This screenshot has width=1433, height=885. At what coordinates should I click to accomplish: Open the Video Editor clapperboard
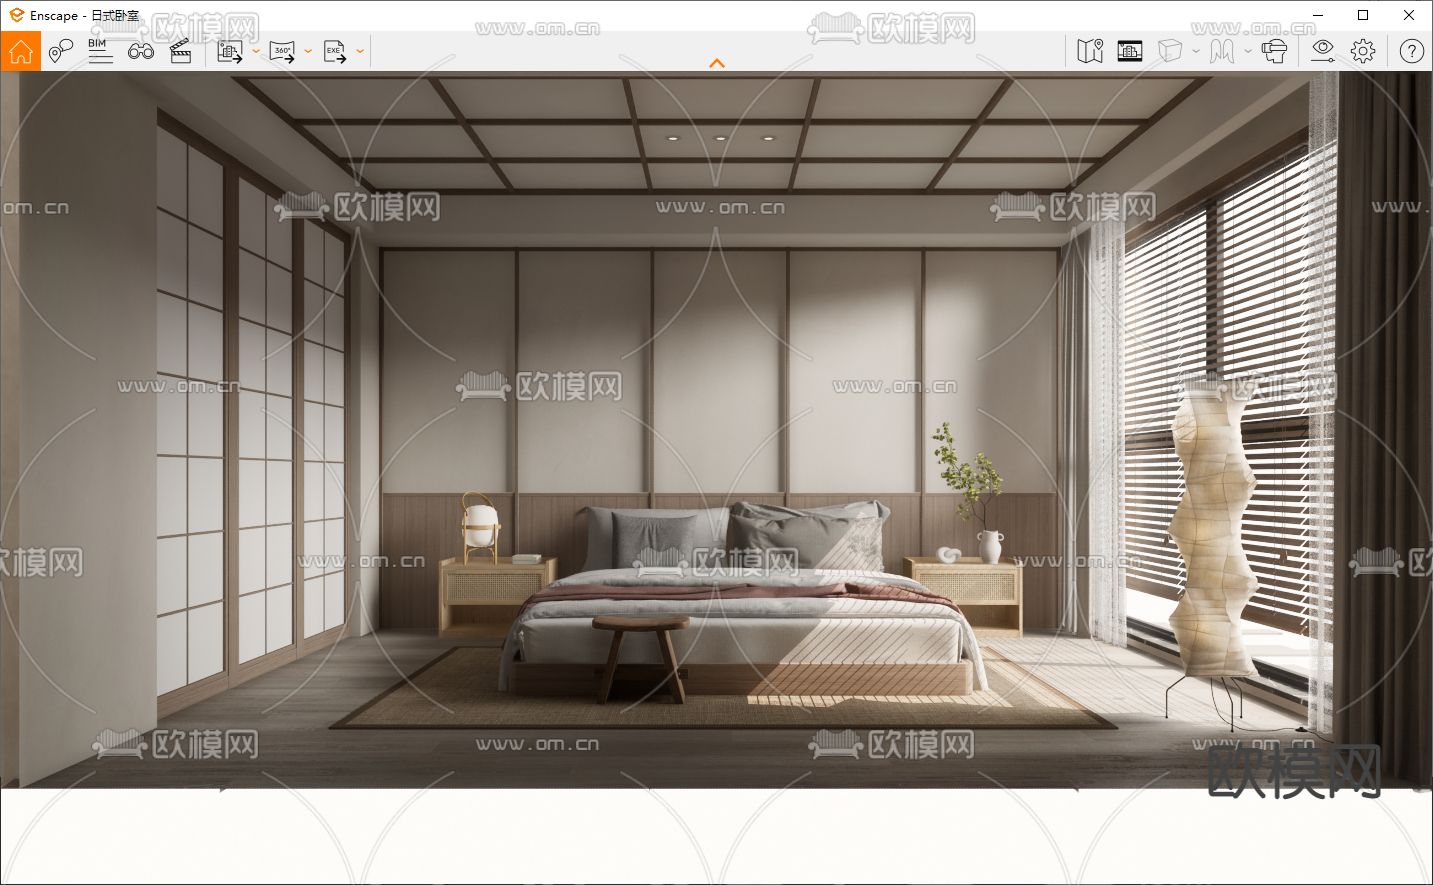(x=181, y=51)
